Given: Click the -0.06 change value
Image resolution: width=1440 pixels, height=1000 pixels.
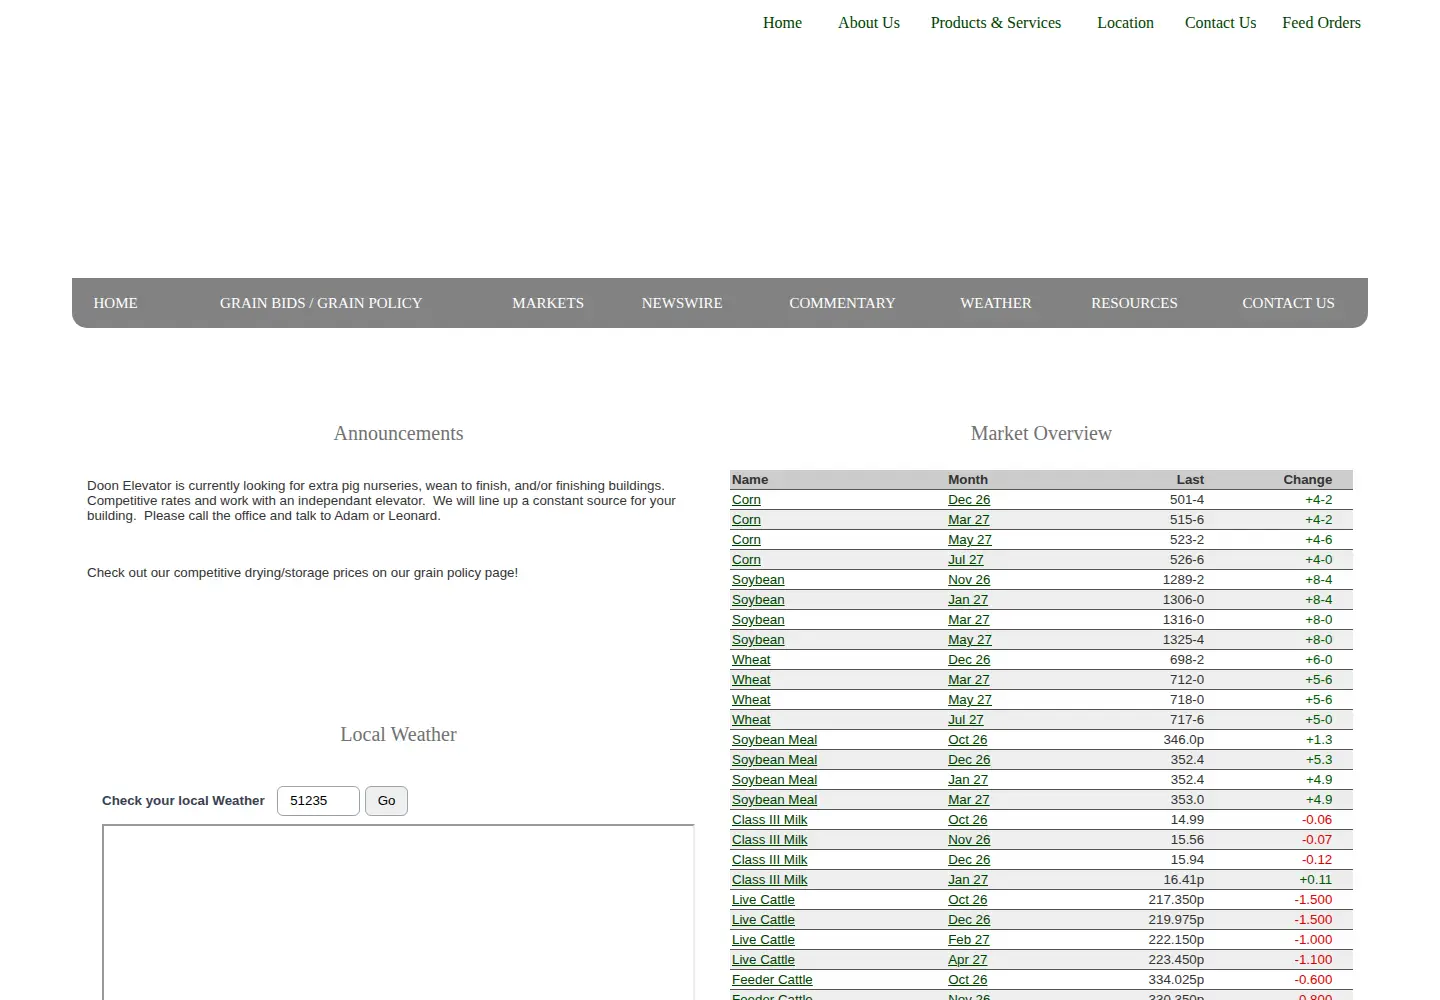Looking at the screenshot, I should [1317, 820].
